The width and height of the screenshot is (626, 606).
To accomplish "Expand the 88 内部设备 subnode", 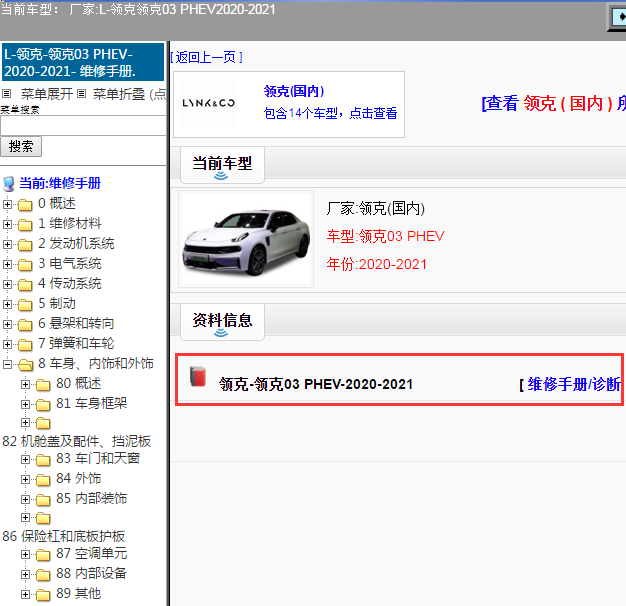I will click(25, 574).
